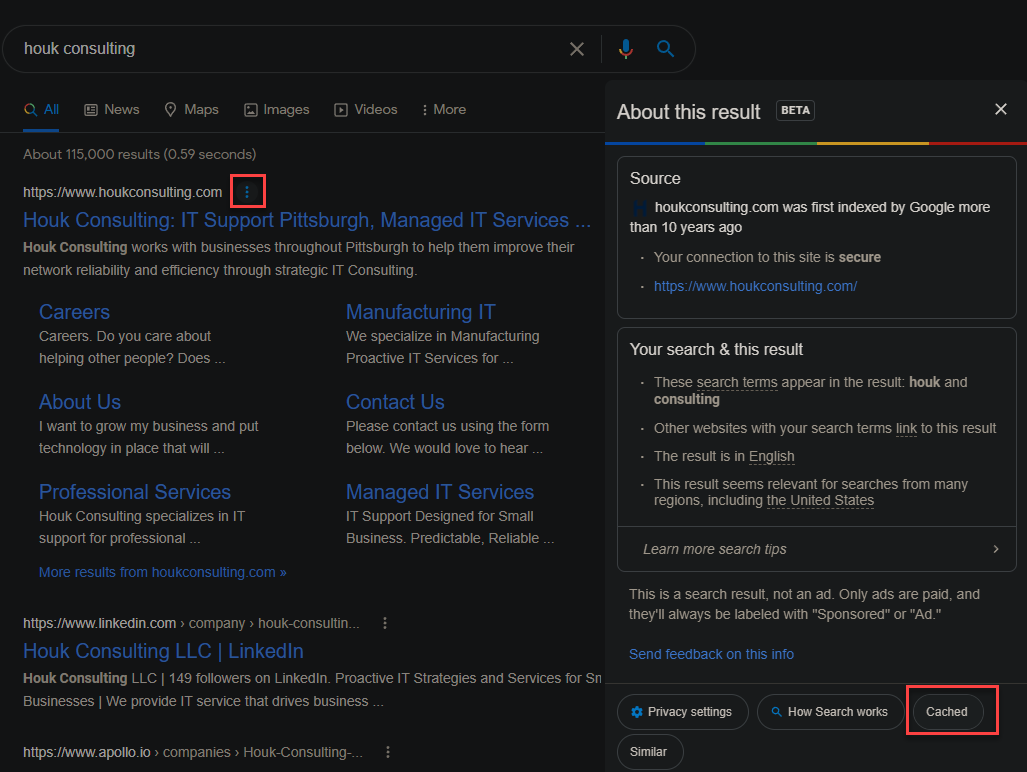Open the Cached version button
The height and width of the screenshot is (772, 1027).
(x=947, y=712)
